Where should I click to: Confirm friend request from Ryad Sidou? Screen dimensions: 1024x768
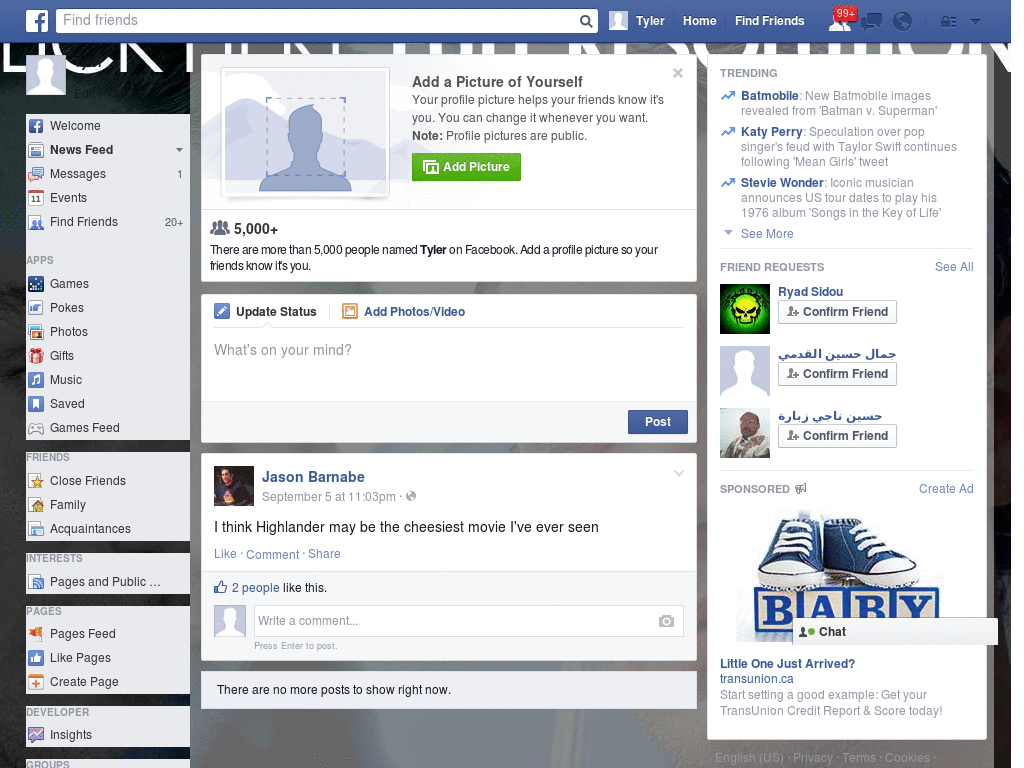point(837,312)
